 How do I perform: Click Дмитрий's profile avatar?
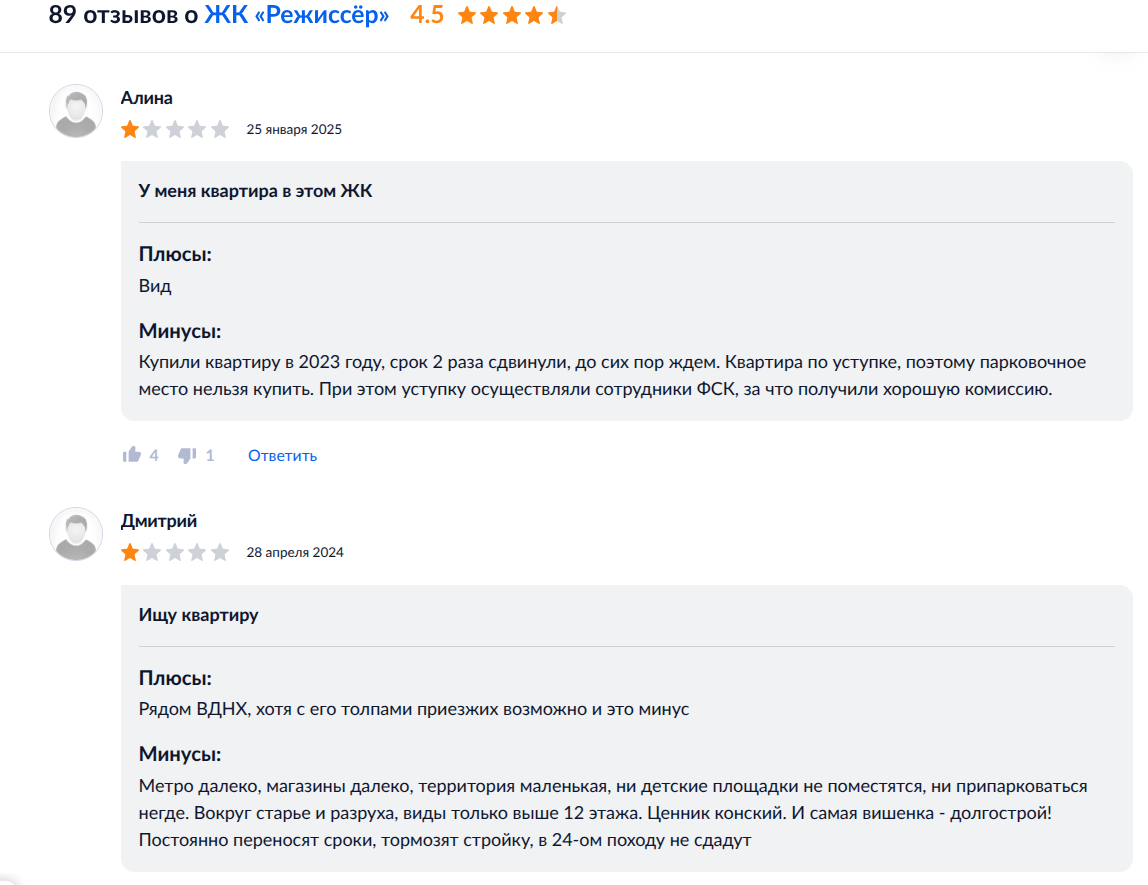76,534
